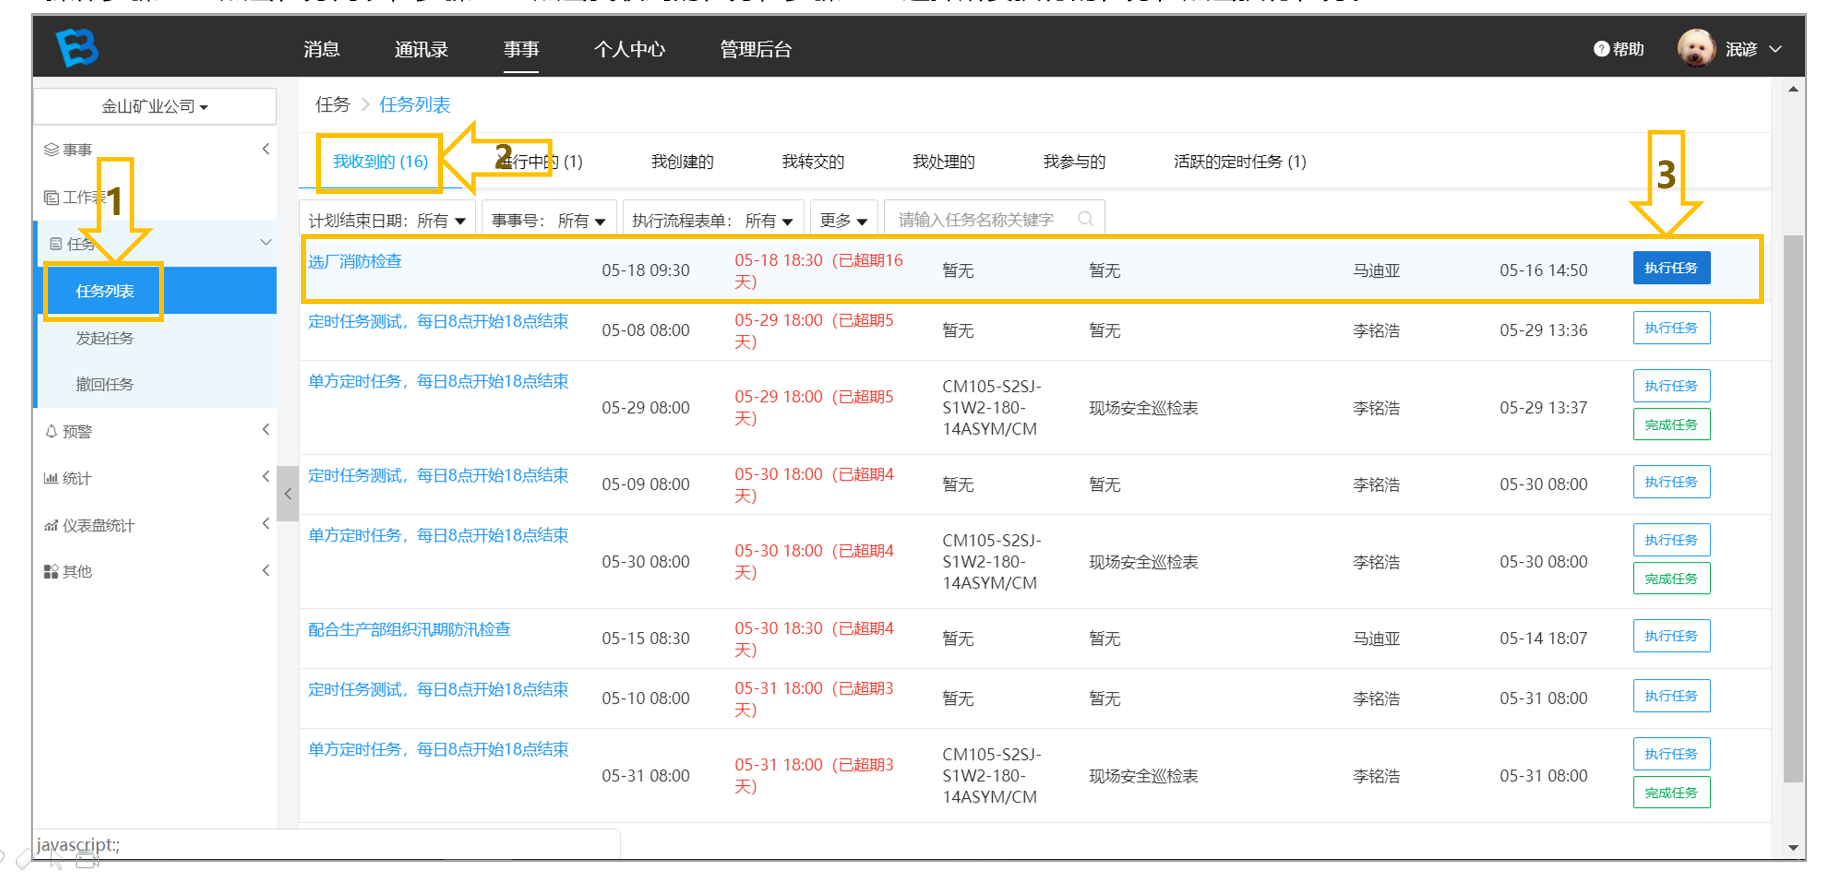Screen dimensions: 1830x876
Task: Expand the 统计 section chevron
Action: pos(265,476)
